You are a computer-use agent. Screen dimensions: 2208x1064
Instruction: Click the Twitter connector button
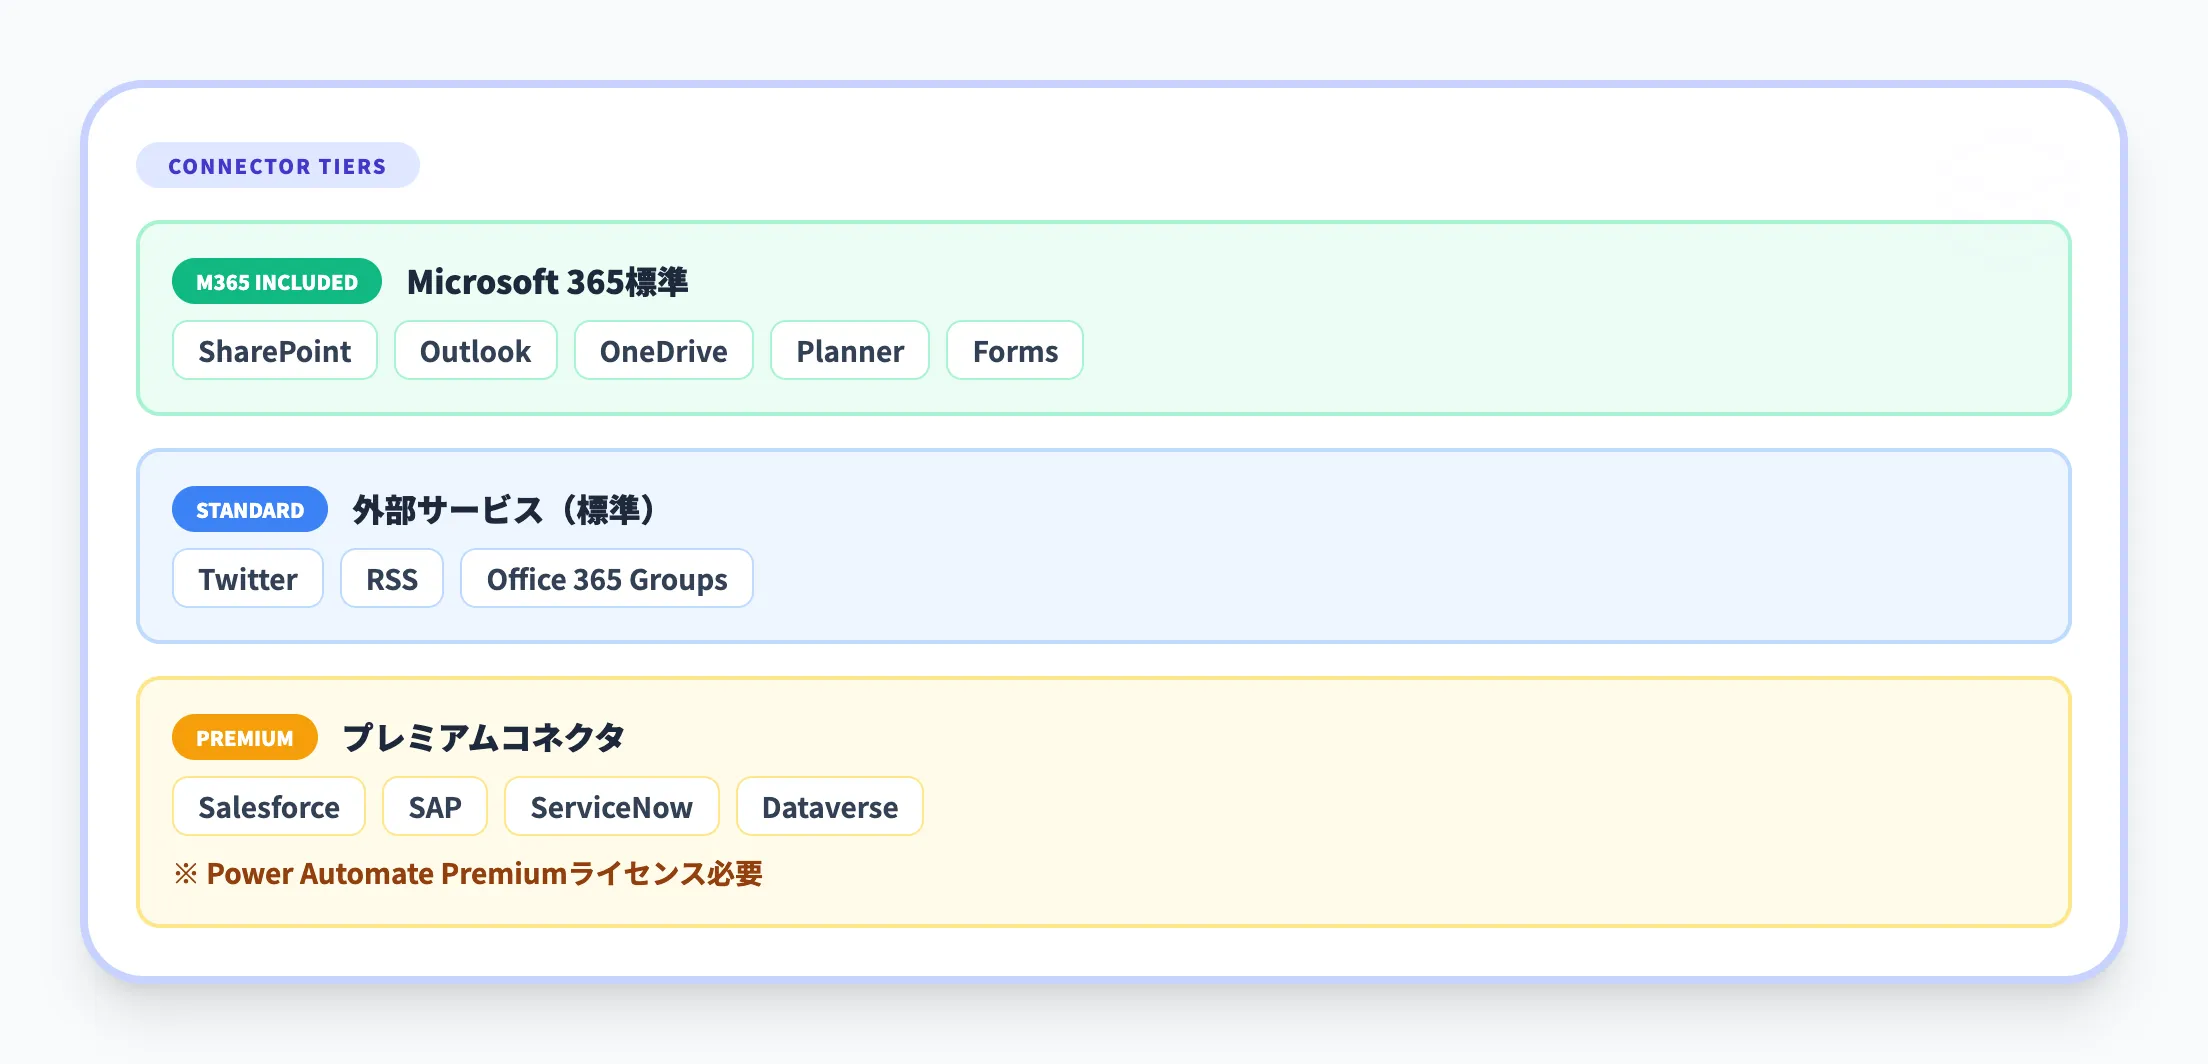247,578
